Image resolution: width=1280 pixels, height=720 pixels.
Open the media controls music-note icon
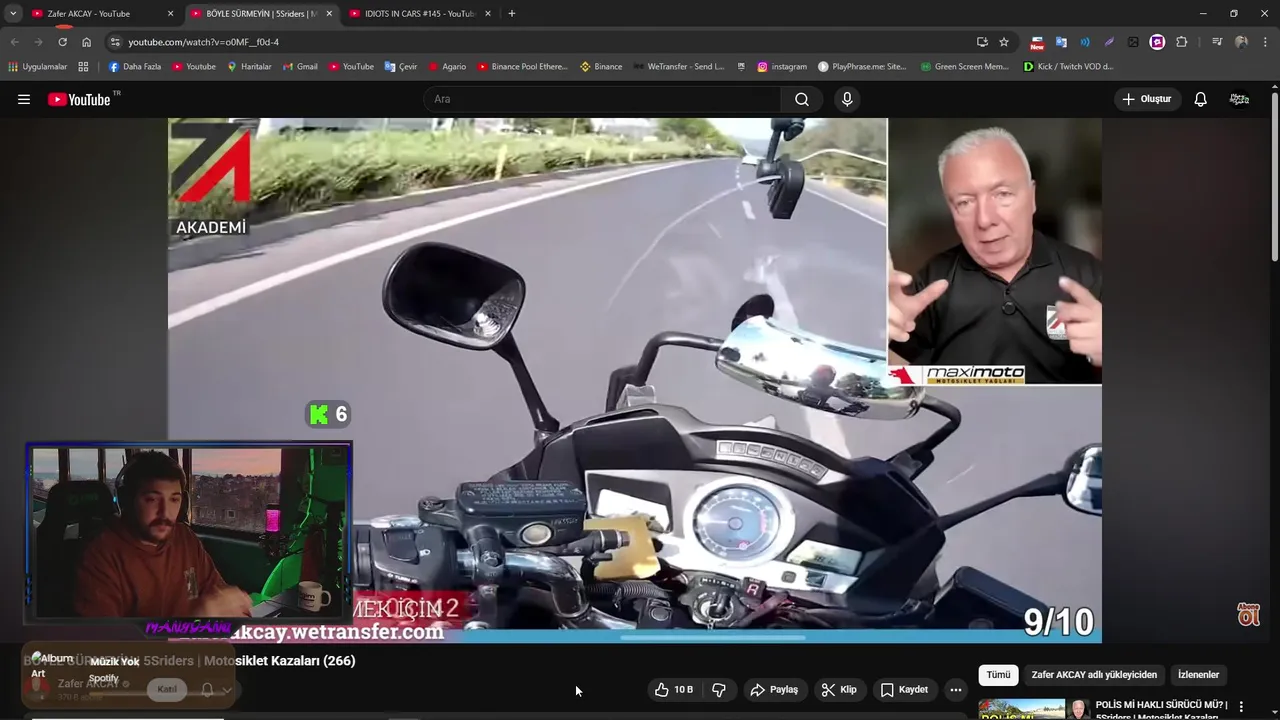(x=1216, y=42)
